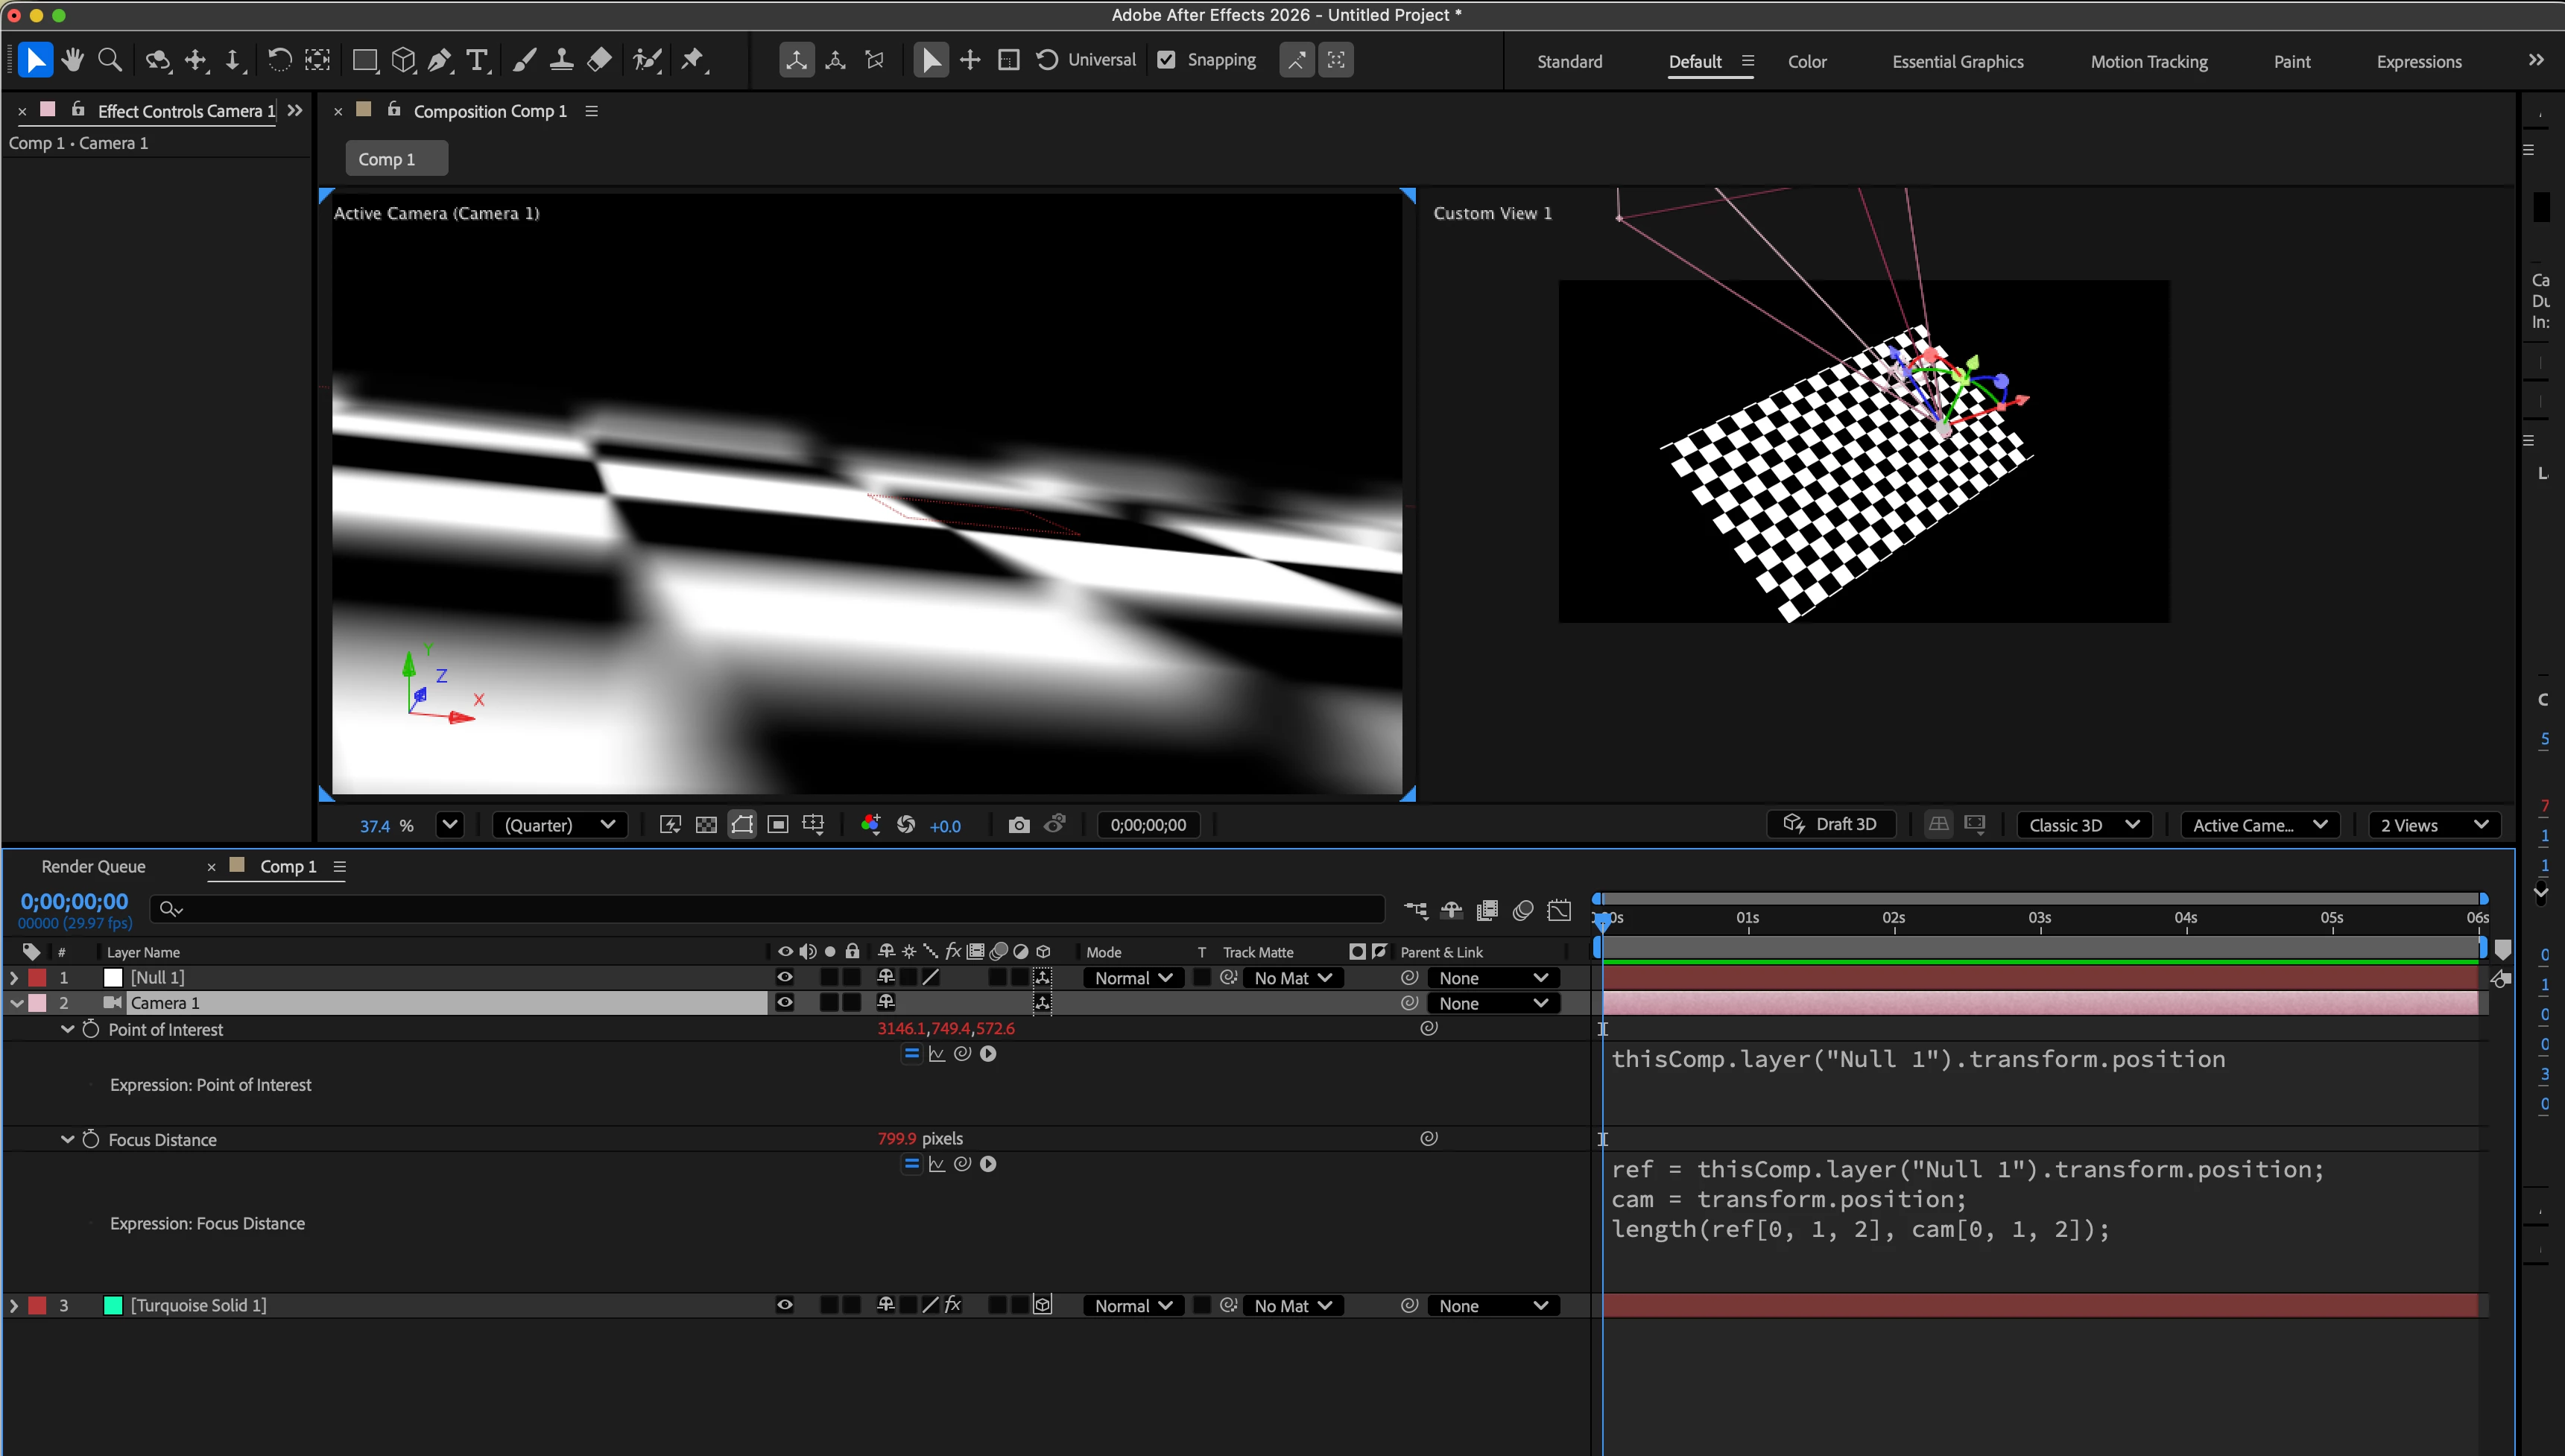Click the turquoise color swatch of layer 3
2565x1456 pixels.
tap(113, 1305)
